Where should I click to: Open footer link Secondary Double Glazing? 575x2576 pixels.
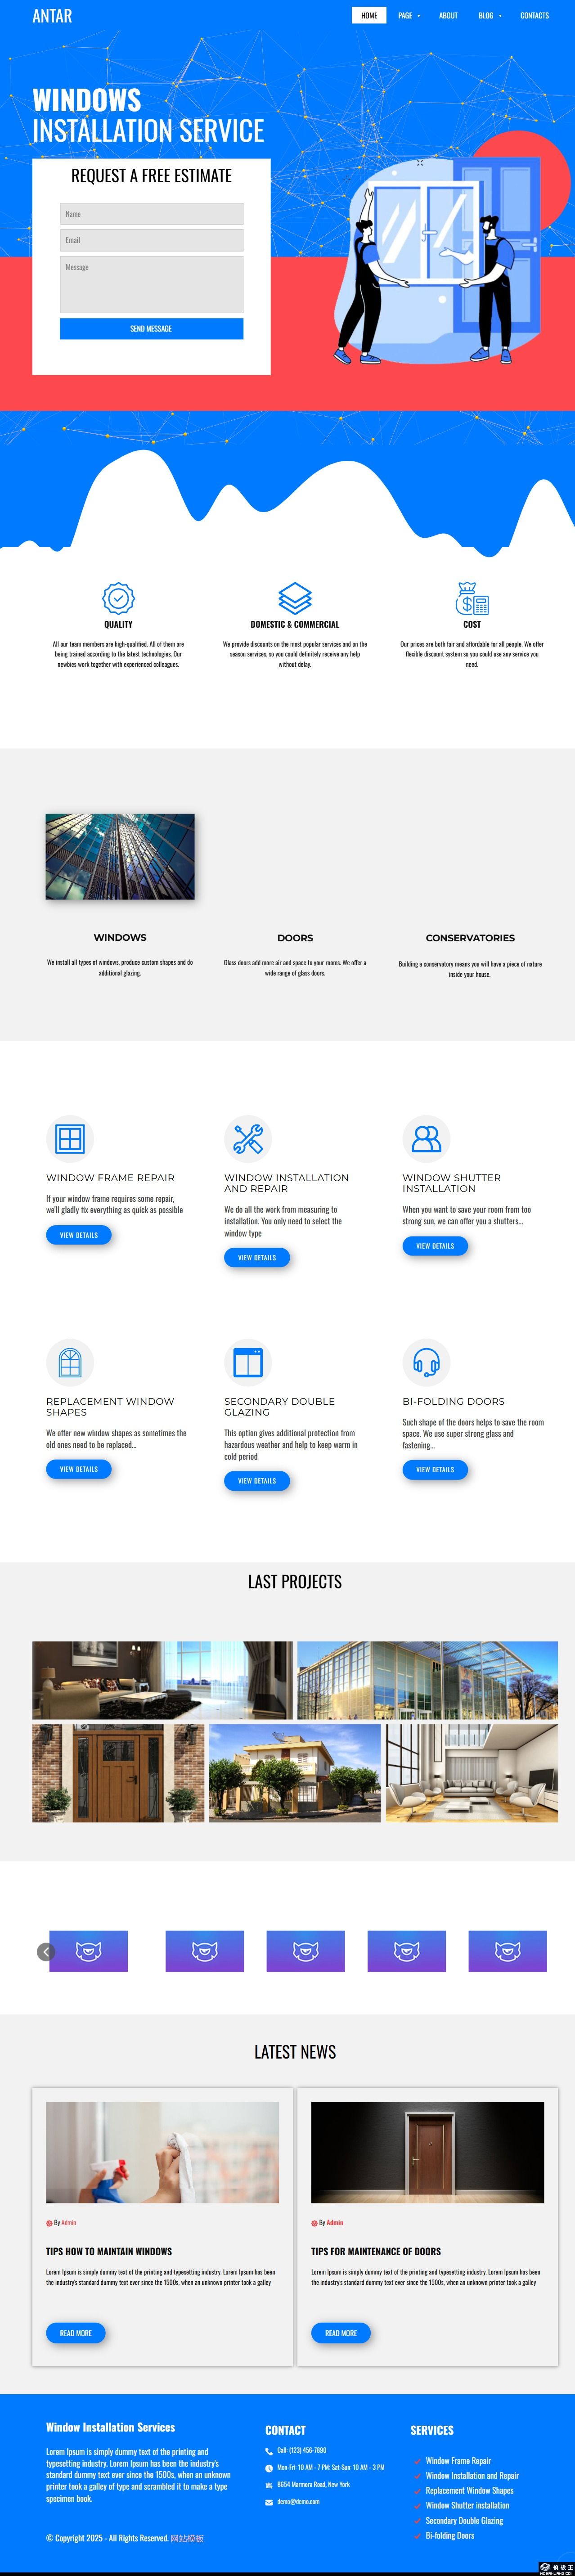click(x=464, y=2520)
